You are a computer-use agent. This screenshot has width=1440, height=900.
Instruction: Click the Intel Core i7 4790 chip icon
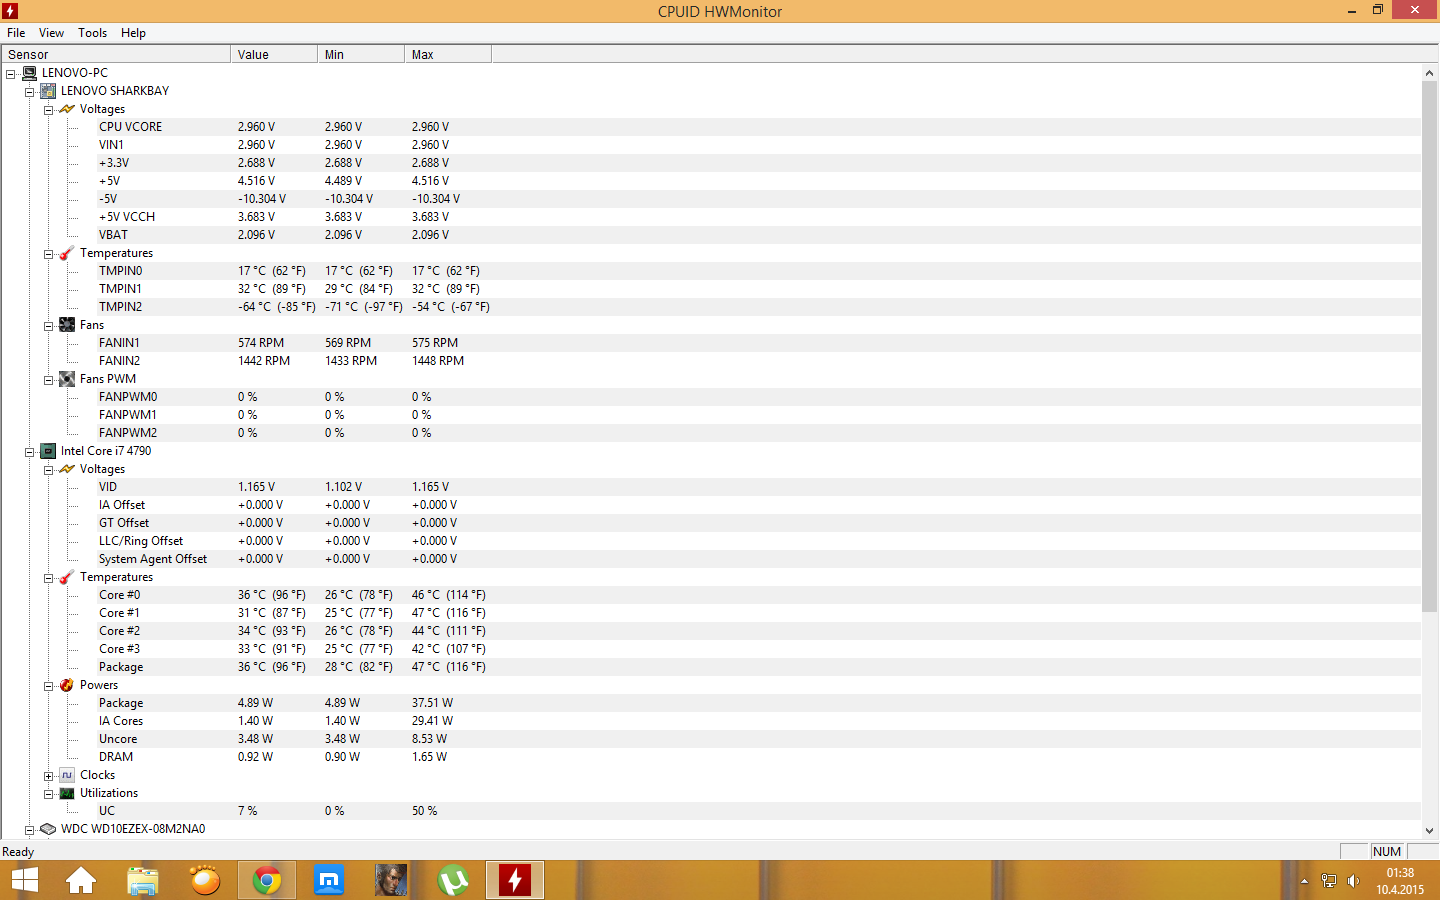[x=48, y=451]
